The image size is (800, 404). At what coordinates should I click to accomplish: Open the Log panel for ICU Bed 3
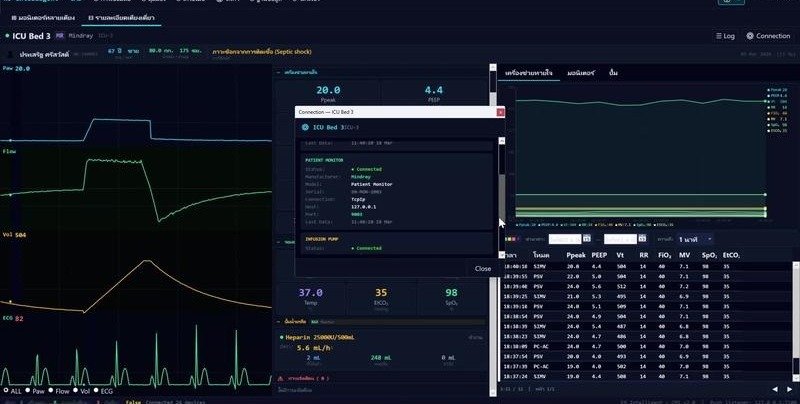click(725, 36)
